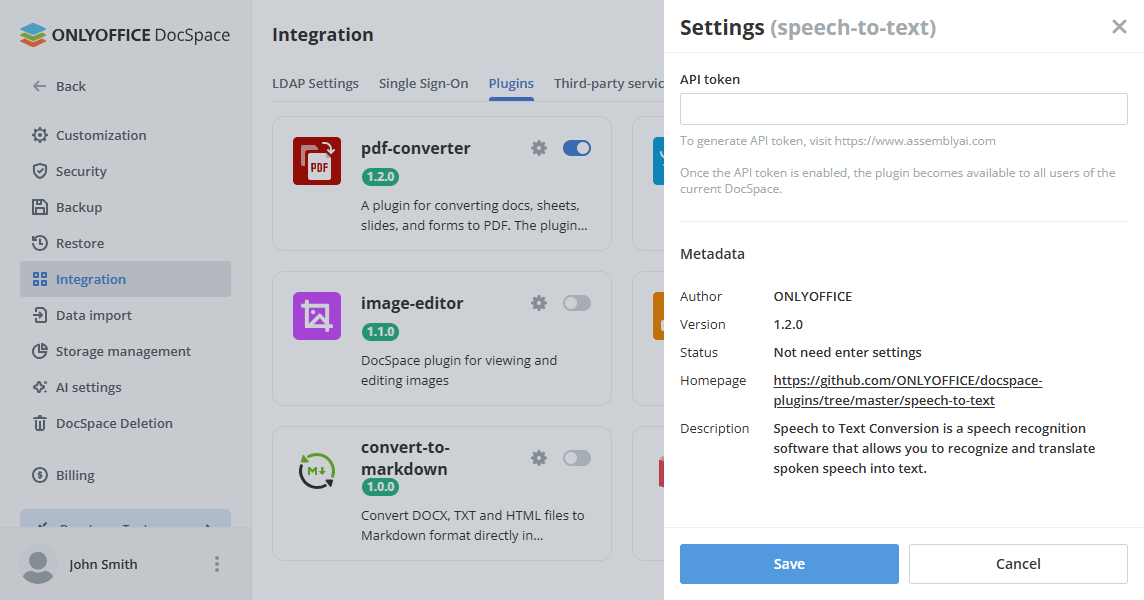This screenshot has width=1144, height=600.
Task: Click the Data import icon
Action: (40, 315)
